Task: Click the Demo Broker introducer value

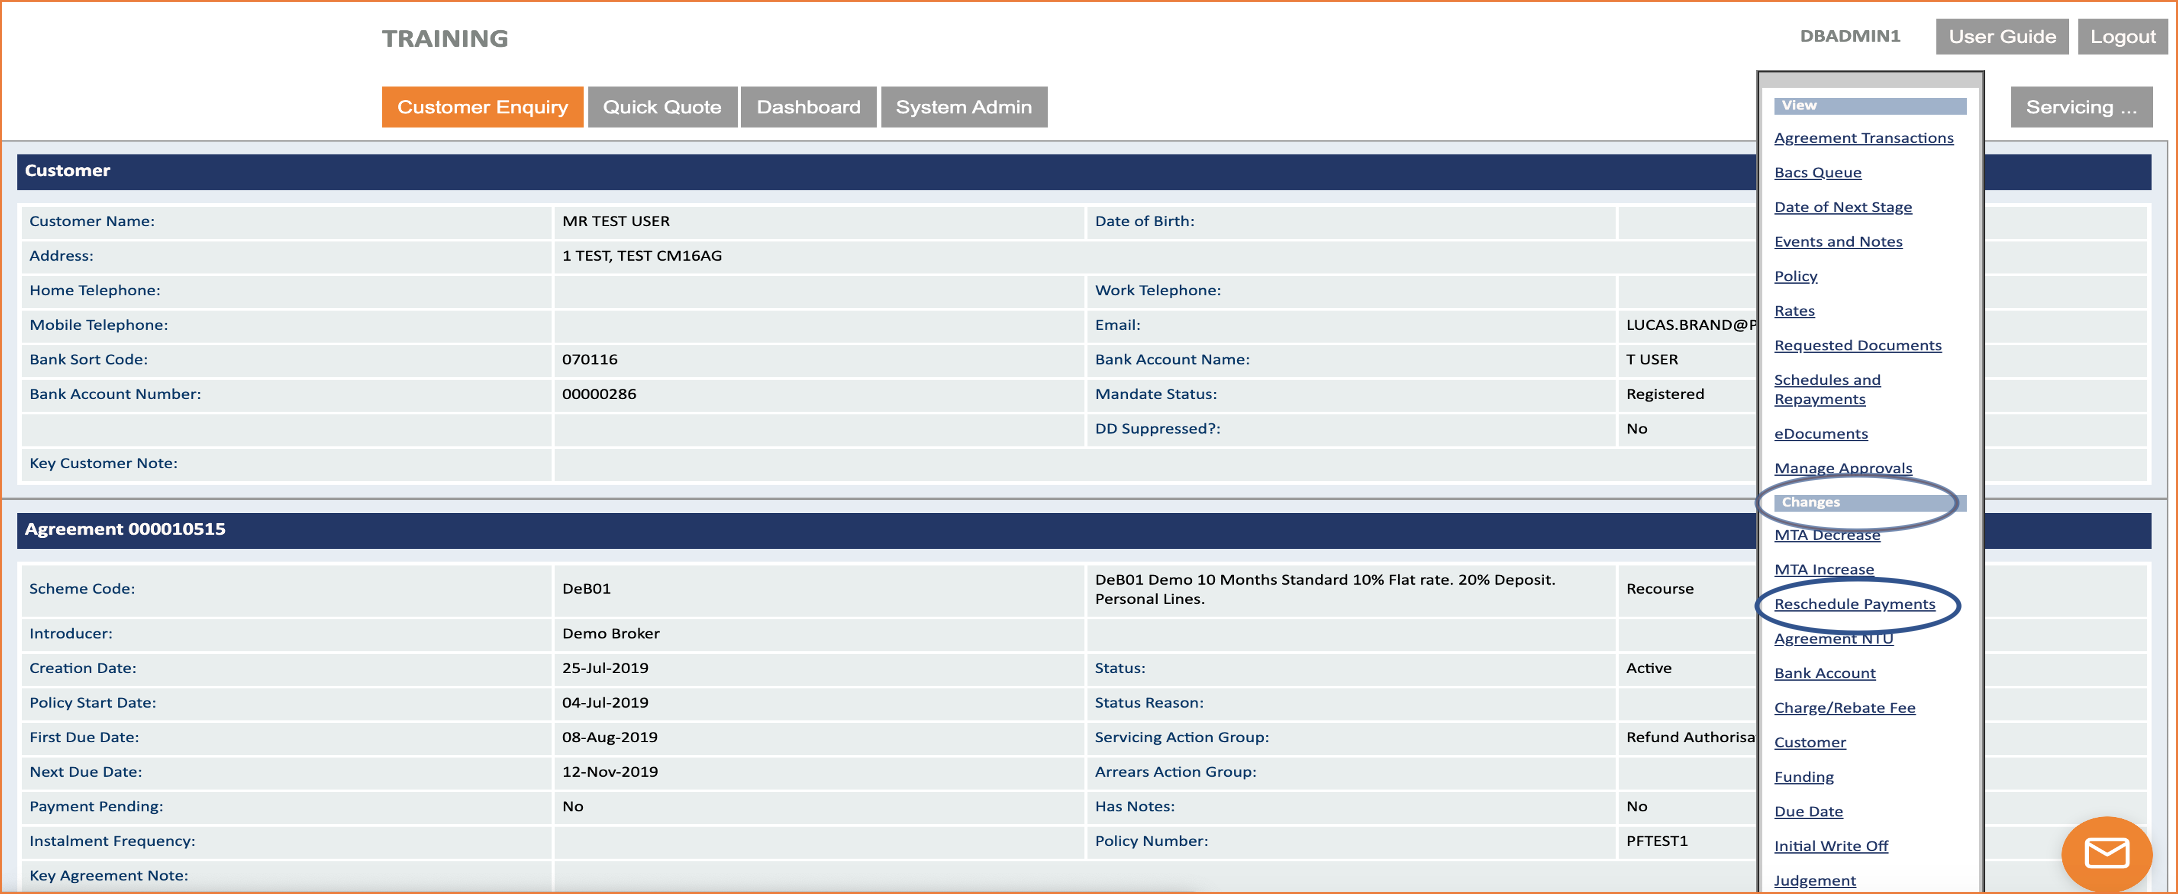Action: 611,633
